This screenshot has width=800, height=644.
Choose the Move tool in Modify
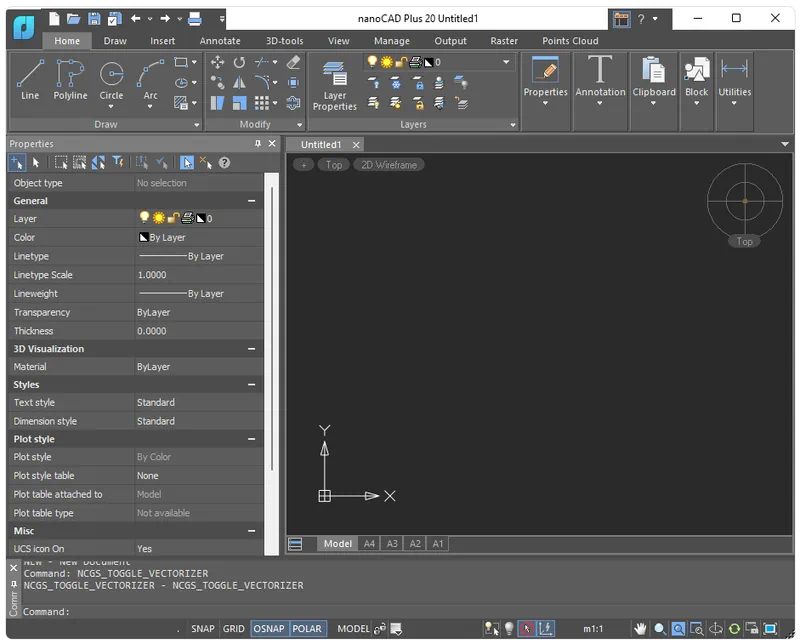[x=217, y=62]
